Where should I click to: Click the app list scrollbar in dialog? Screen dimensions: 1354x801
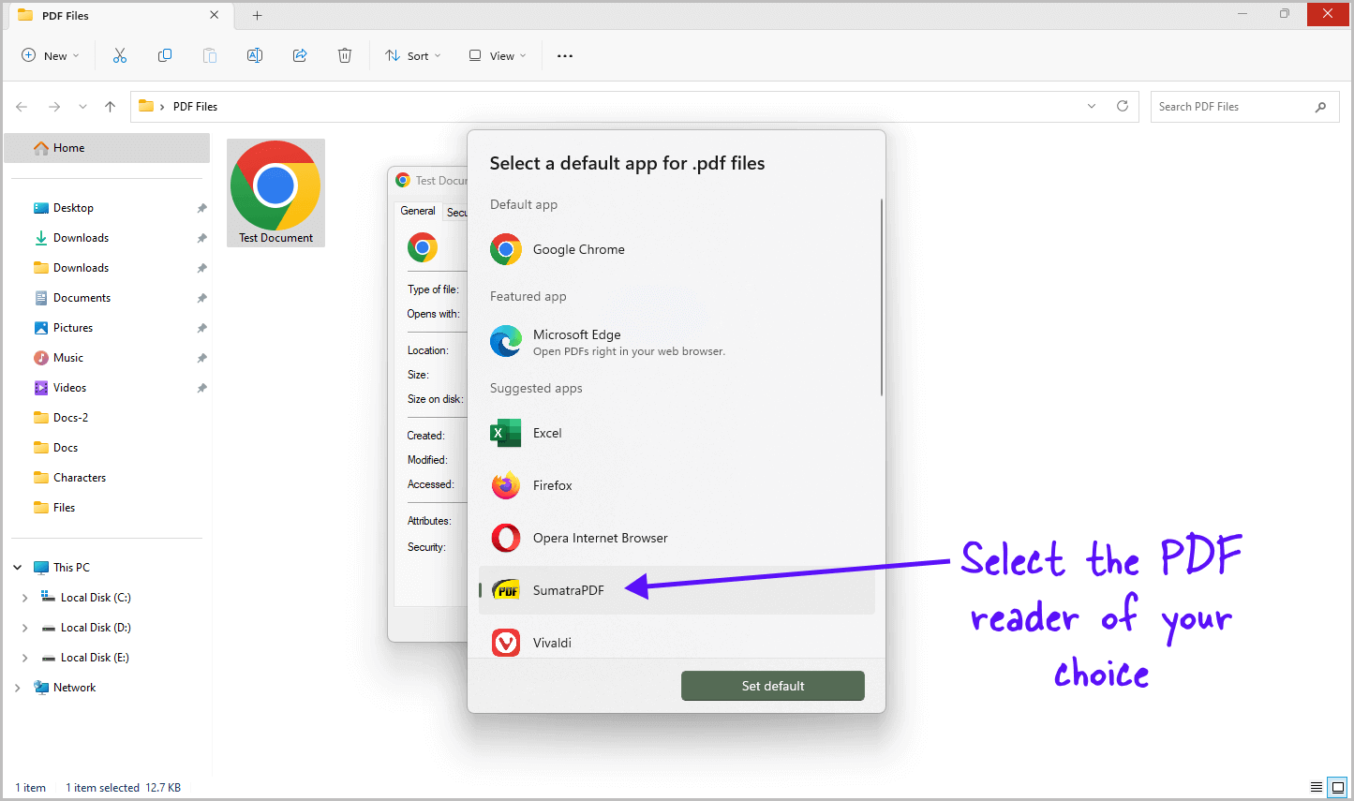pyautogui.click(x=881, y=297)
